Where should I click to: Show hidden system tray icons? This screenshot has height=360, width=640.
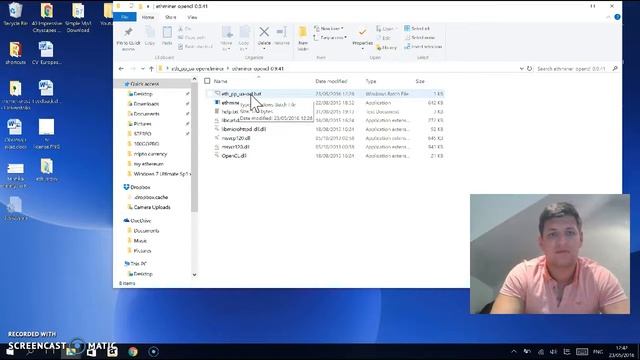click(x=514, y=352)
